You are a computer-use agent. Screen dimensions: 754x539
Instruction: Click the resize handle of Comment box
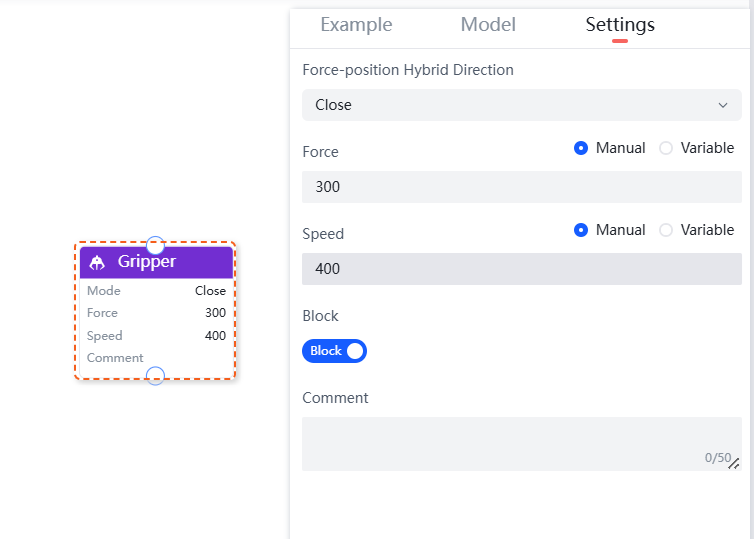(x=734, y=463)
